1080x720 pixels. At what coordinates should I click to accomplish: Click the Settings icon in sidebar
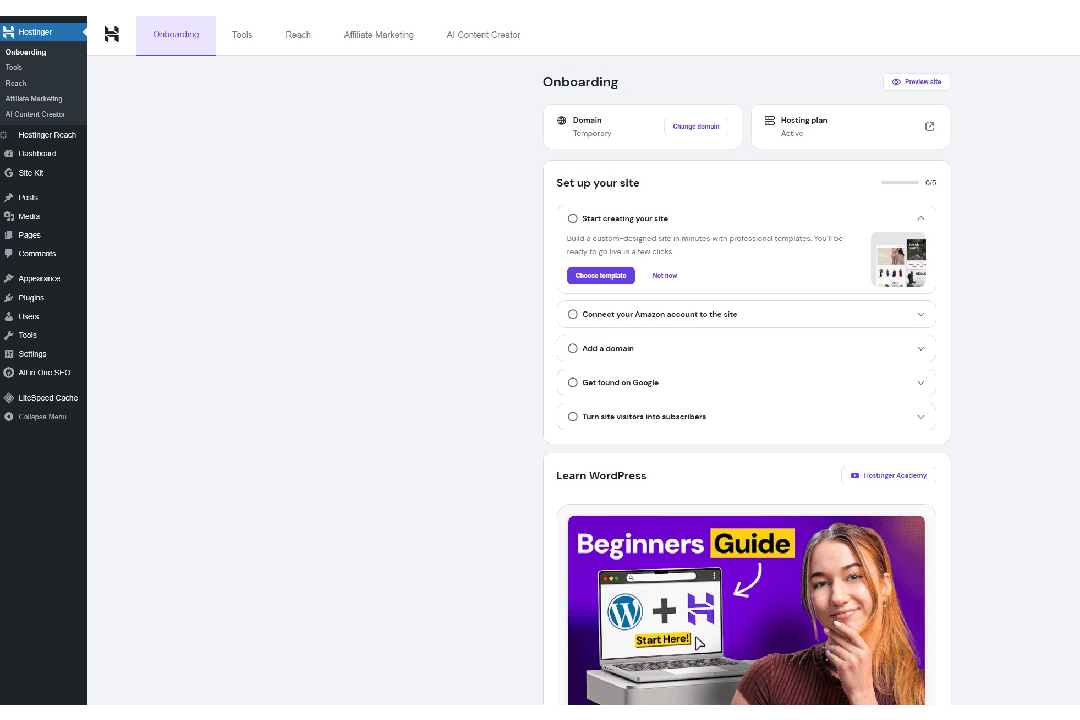coord(8,353)
